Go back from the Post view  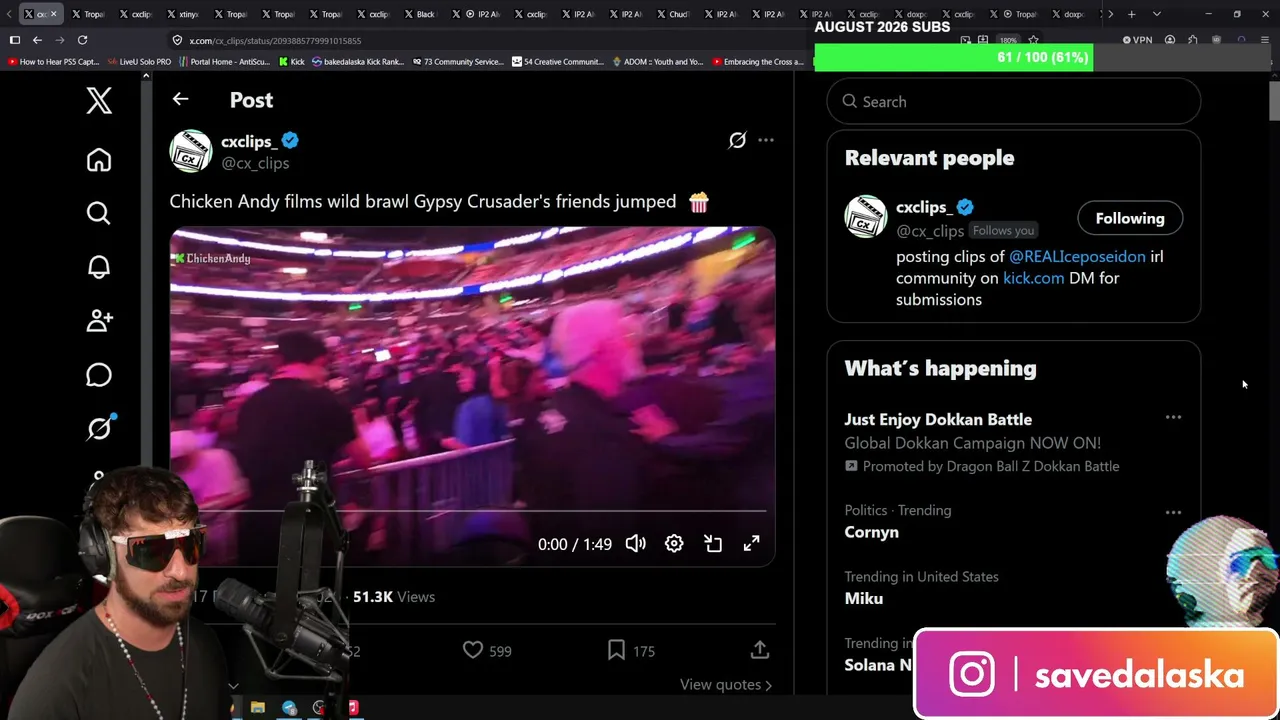180,99
